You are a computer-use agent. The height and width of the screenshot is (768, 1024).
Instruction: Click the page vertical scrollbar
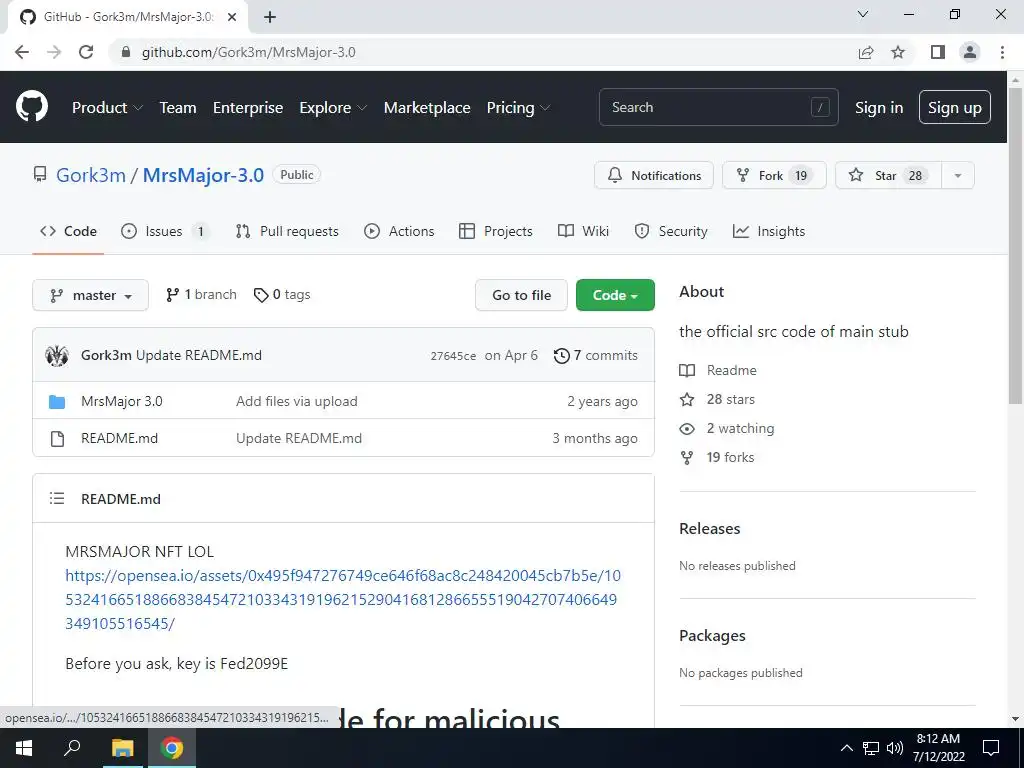click(1015, 245)
